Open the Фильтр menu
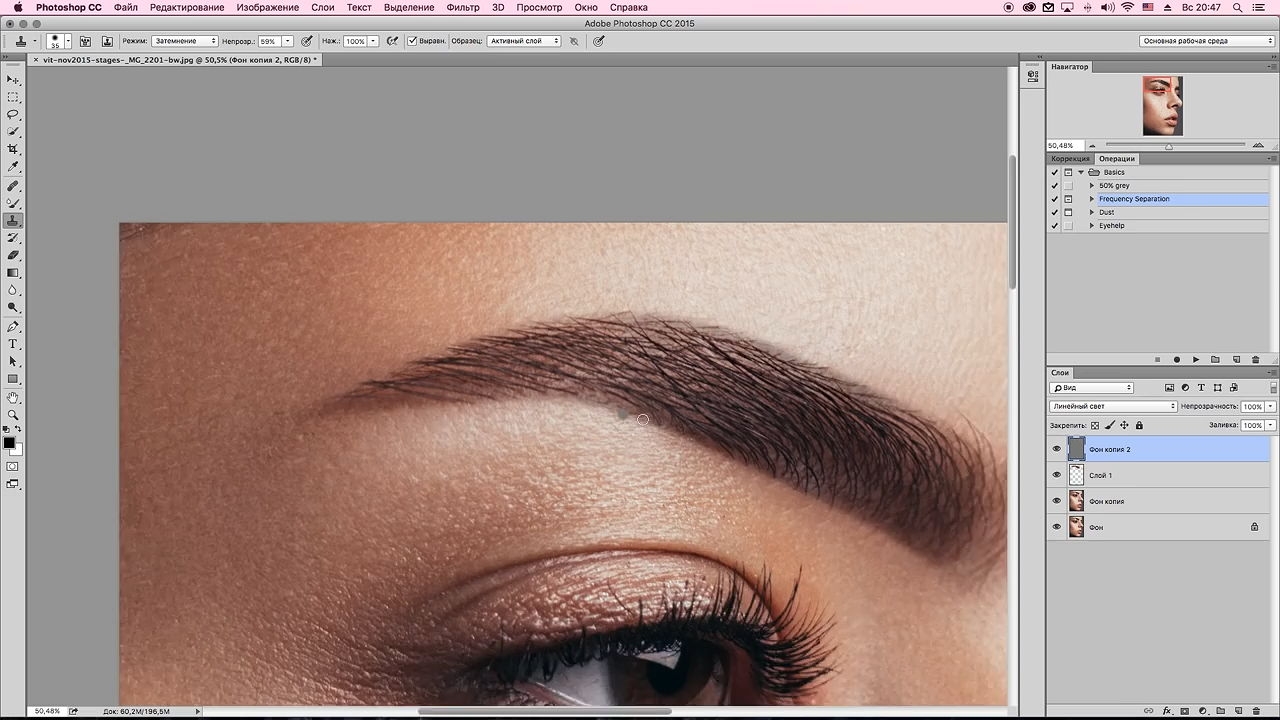 click(x=463, y=7)
